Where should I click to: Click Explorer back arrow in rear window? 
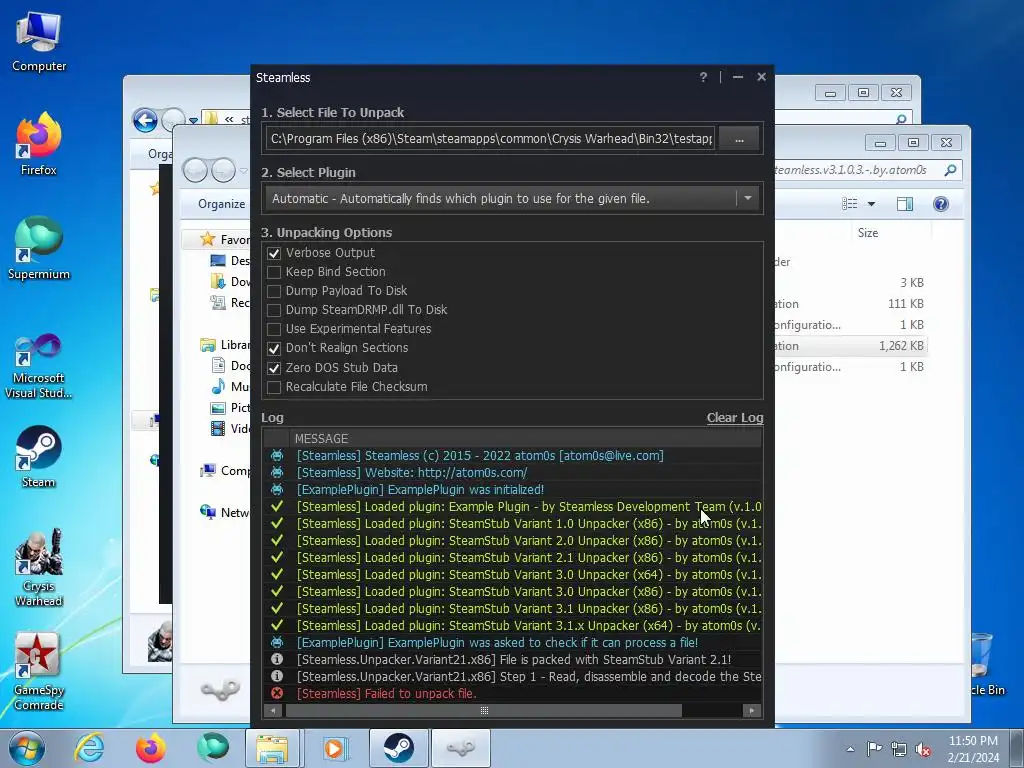coord(145,120)
